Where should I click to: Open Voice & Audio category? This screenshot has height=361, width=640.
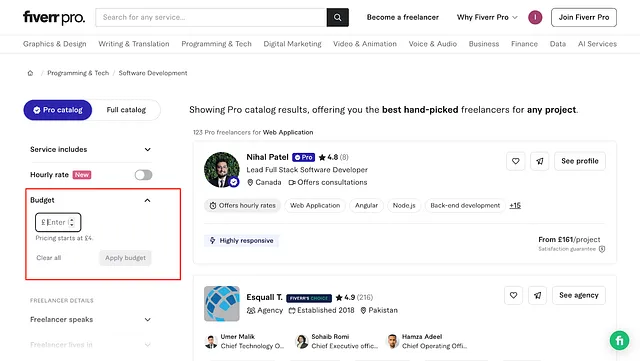[x=433, y=44]
